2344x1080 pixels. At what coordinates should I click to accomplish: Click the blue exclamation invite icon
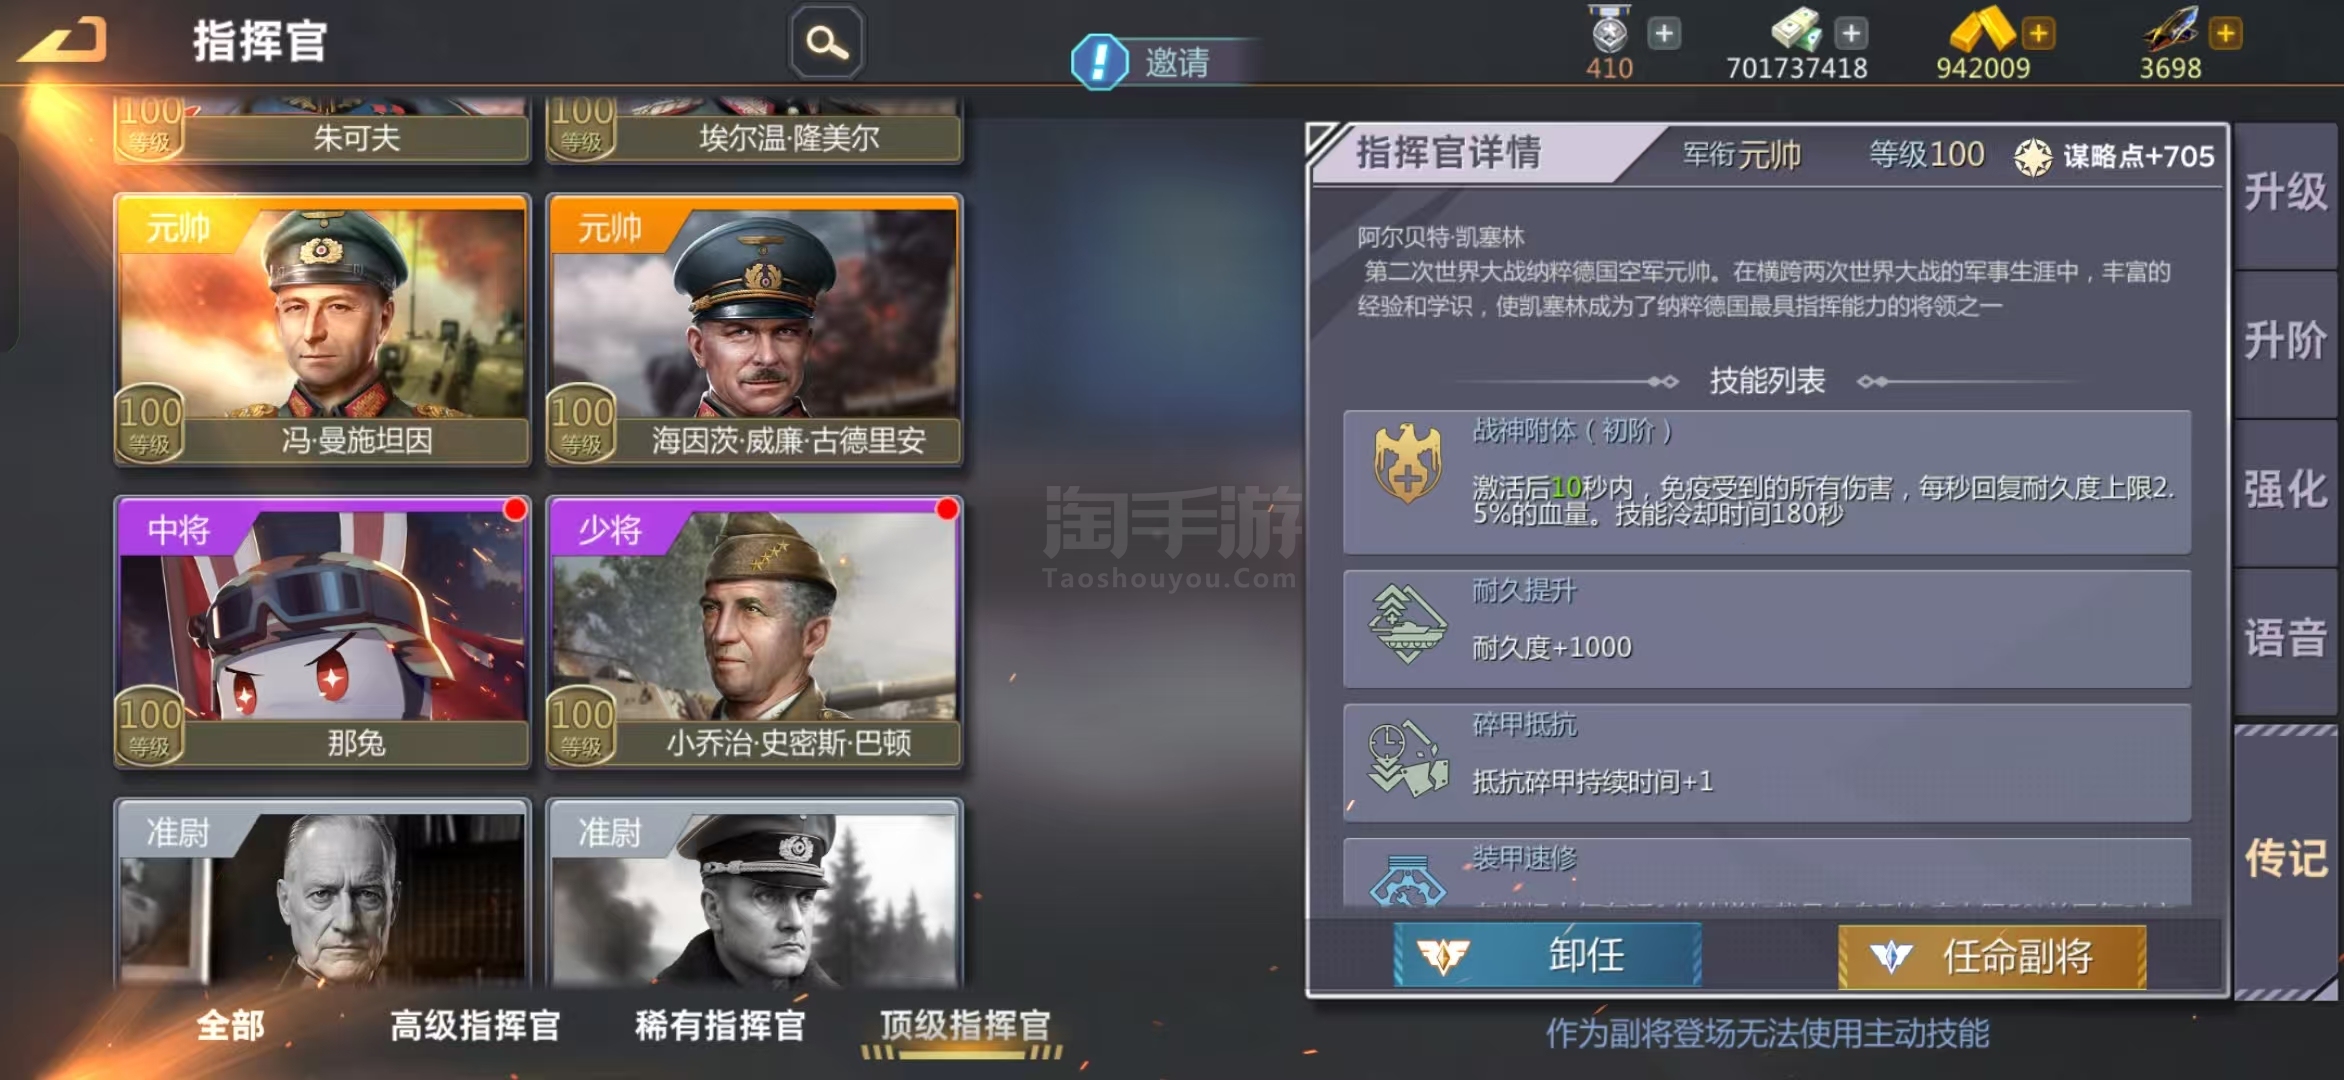tap(1099, 62)
